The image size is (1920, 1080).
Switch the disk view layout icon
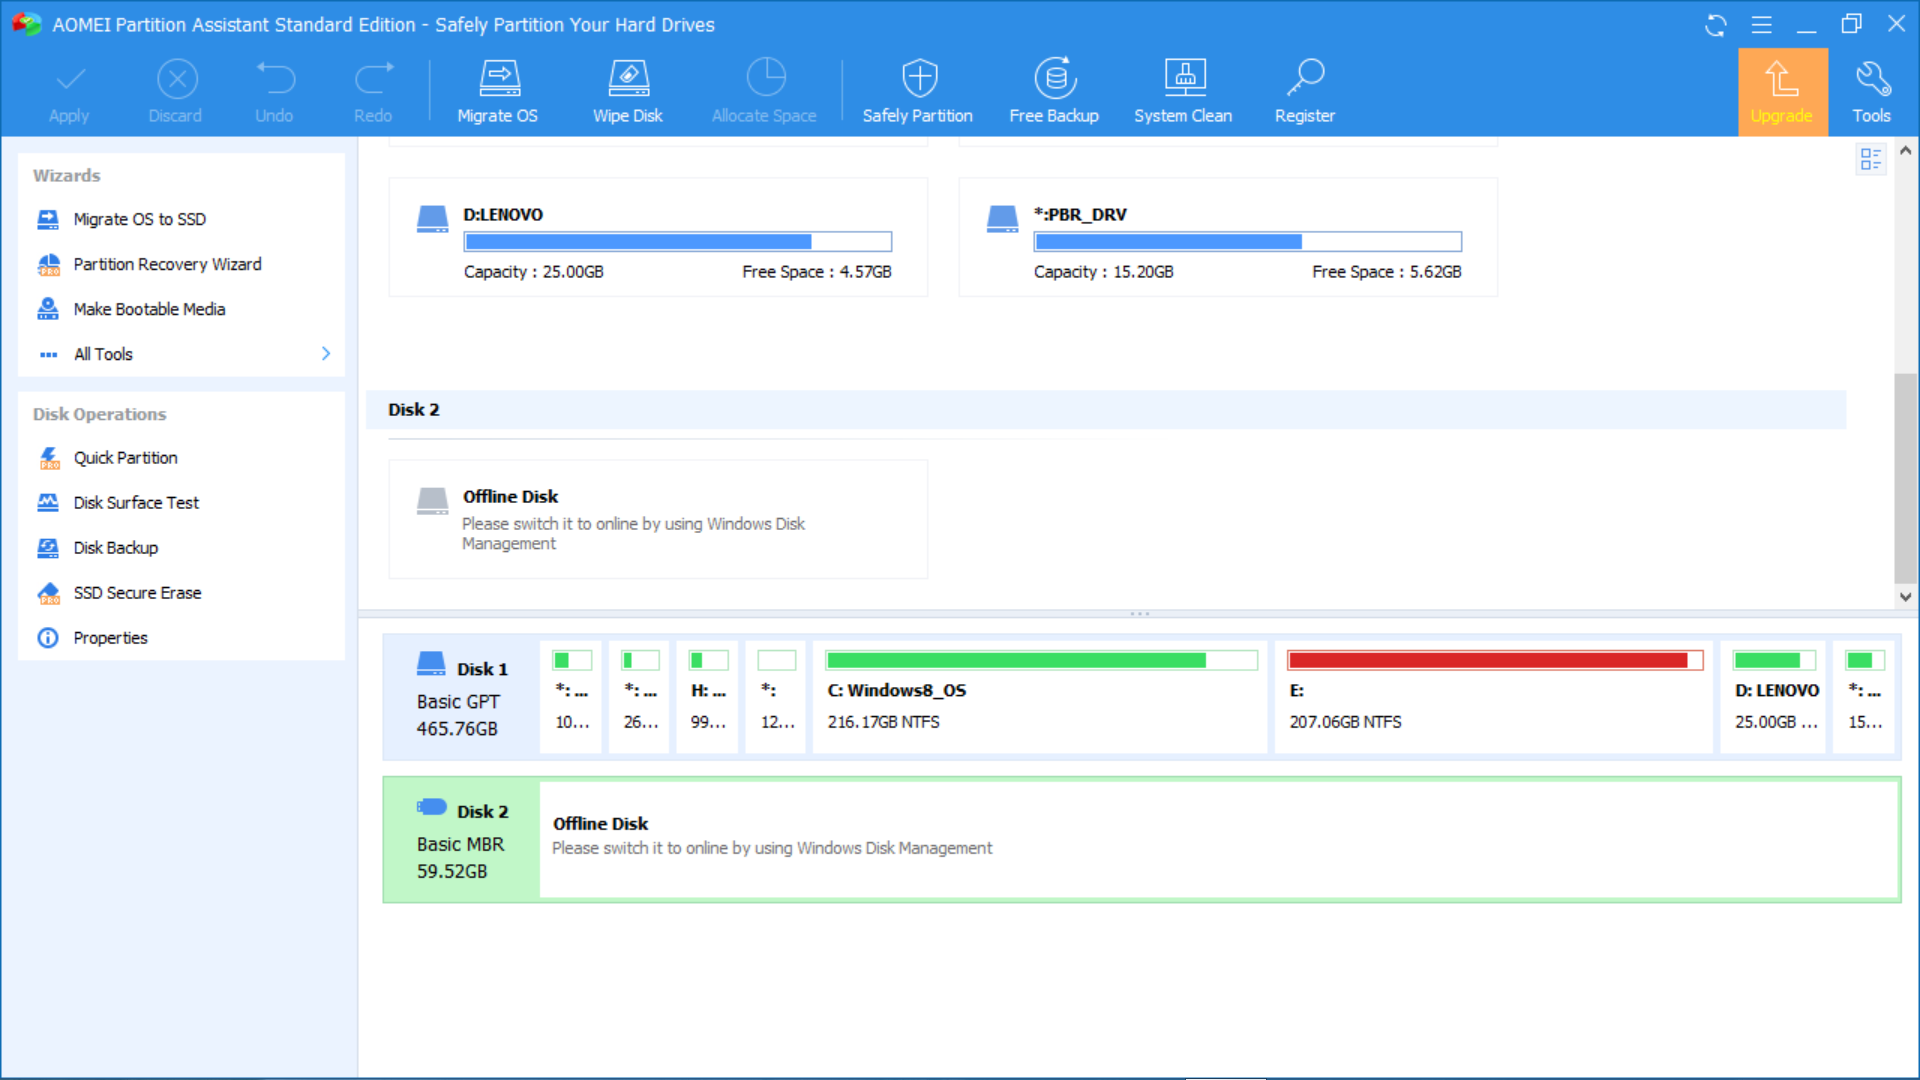click(1870, 159)
